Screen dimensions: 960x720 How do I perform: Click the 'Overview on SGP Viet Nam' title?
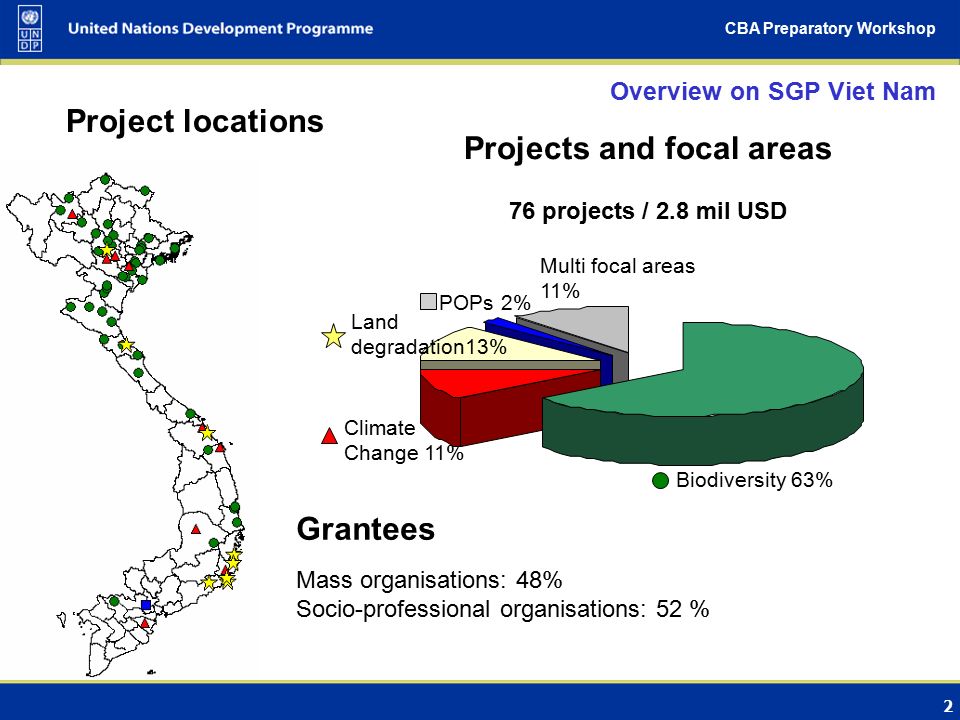coord(773,91)
